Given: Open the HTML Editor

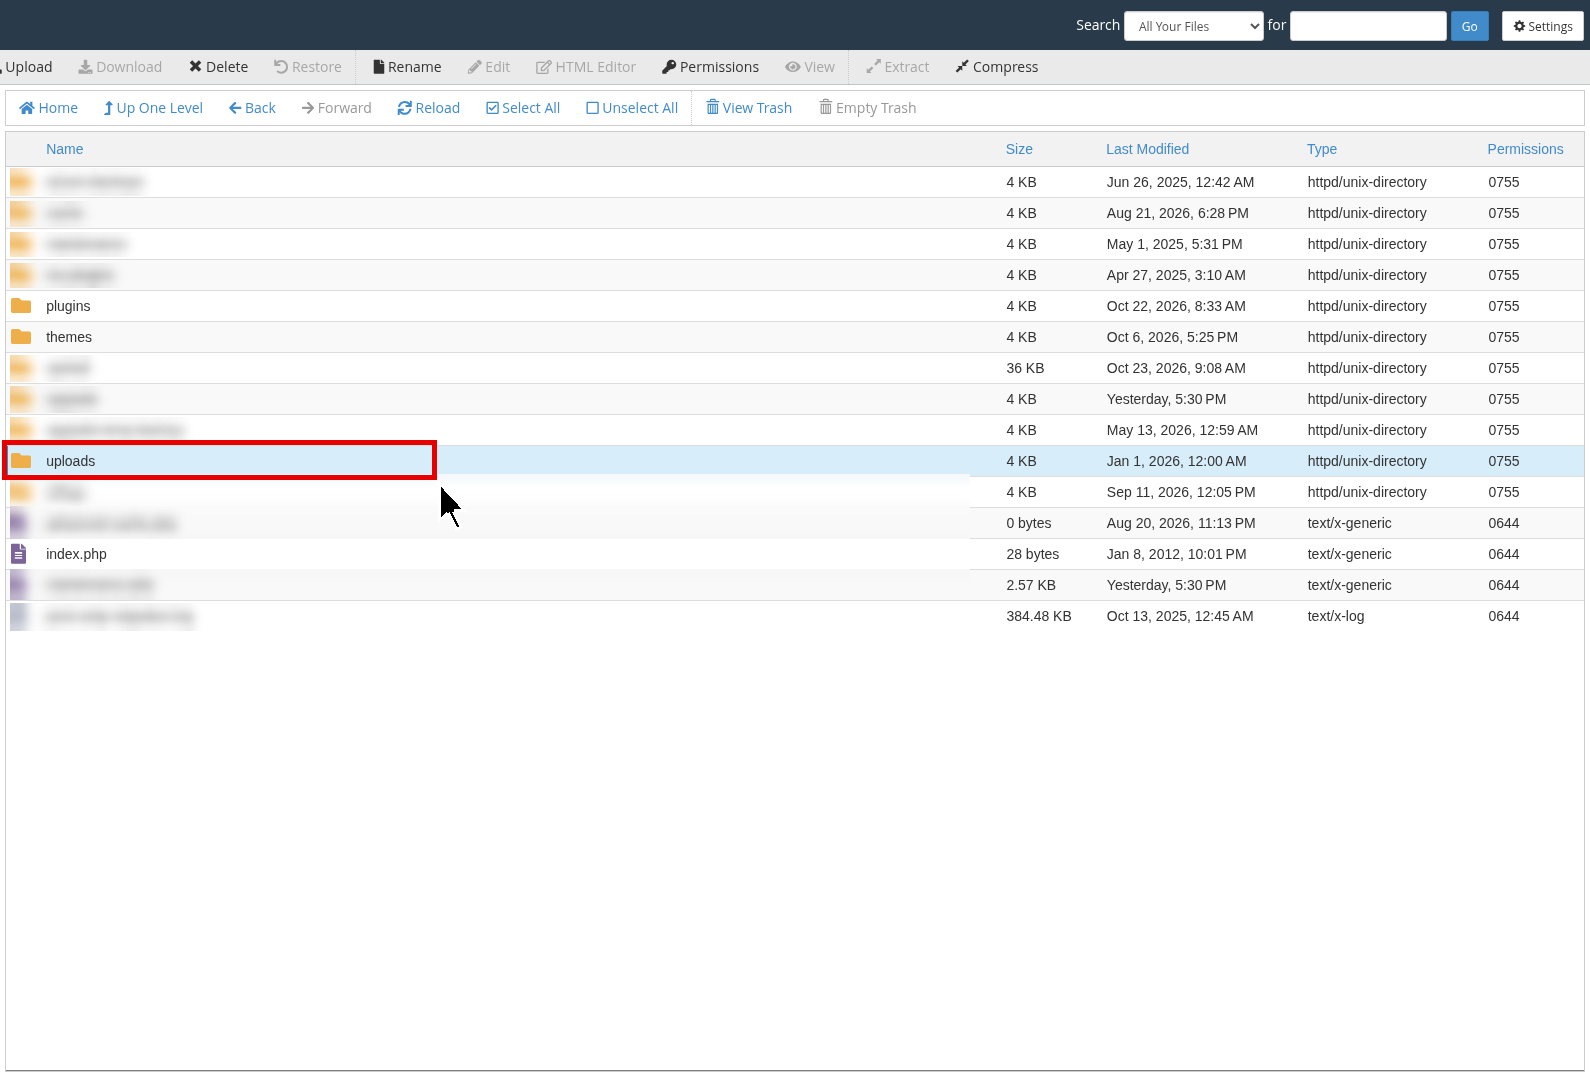Looking at the screenshot, I should pos(586,67).
